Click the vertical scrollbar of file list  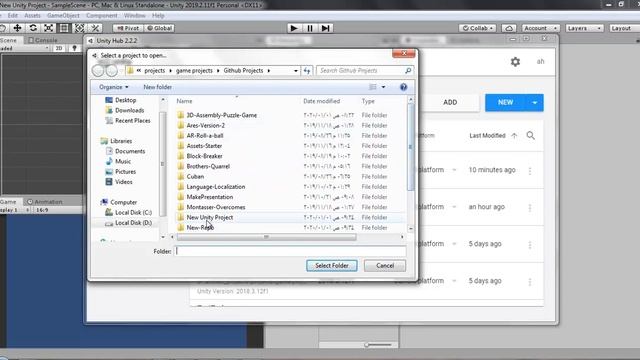click(411, 147)
